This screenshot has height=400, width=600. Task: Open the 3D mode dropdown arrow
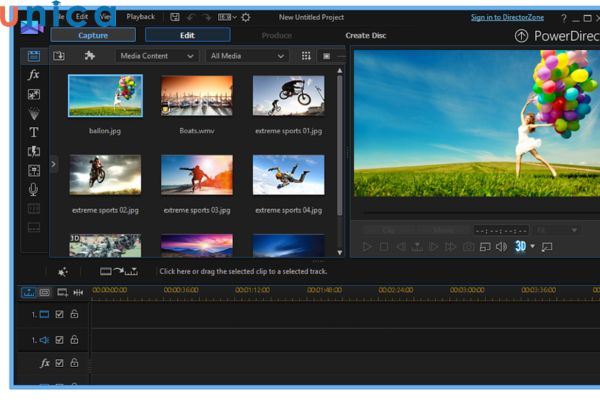click(x=533, y=247)
